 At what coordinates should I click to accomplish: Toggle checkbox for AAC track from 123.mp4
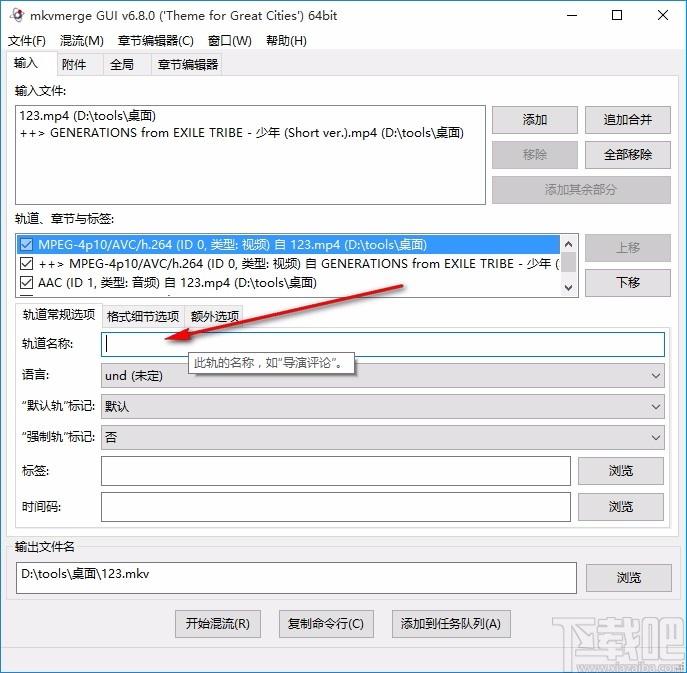(26, 283)
